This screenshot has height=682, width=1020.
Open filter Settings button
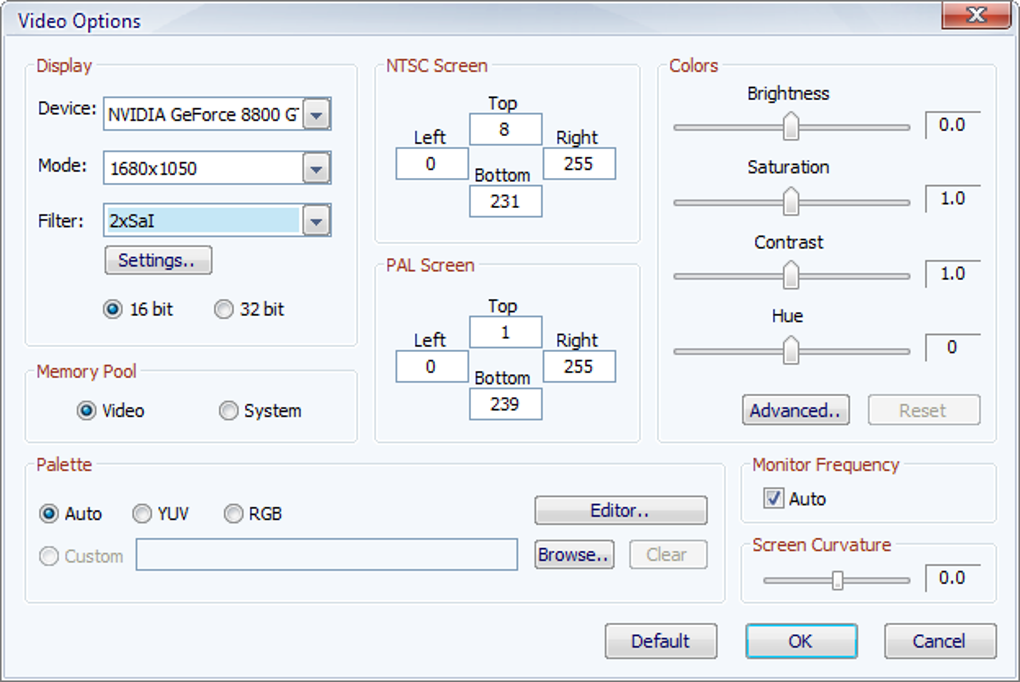click(158, 260)
